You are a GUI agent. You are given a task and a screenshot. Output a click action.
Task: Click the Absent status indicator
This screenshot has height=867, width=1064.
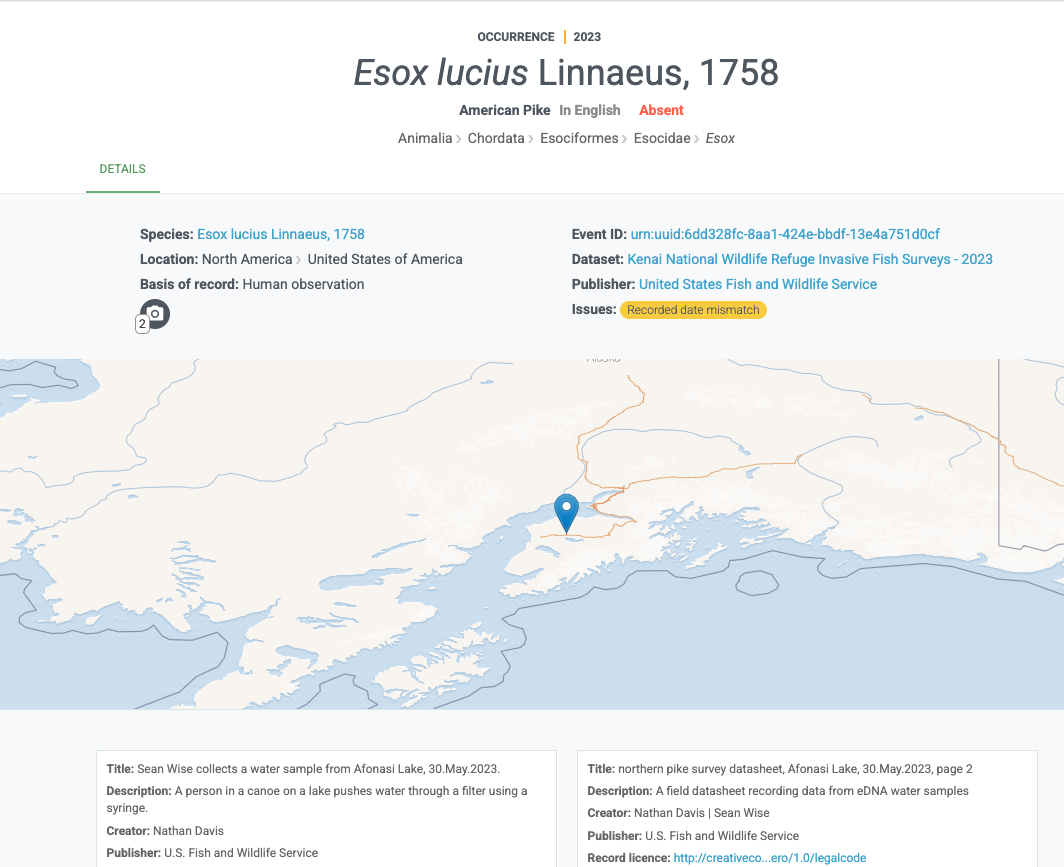point(661,110)
